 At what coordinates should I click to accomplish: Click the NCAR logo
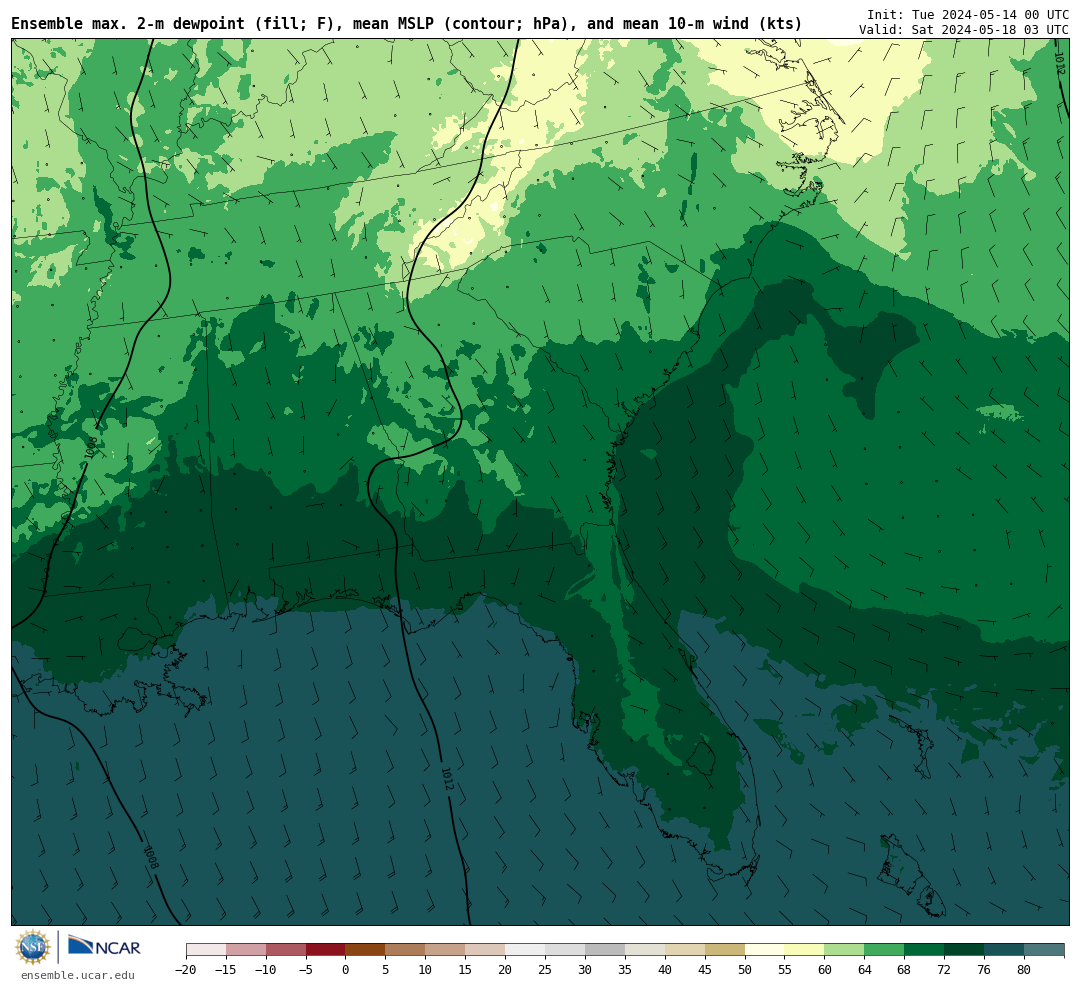coord(104,946)
